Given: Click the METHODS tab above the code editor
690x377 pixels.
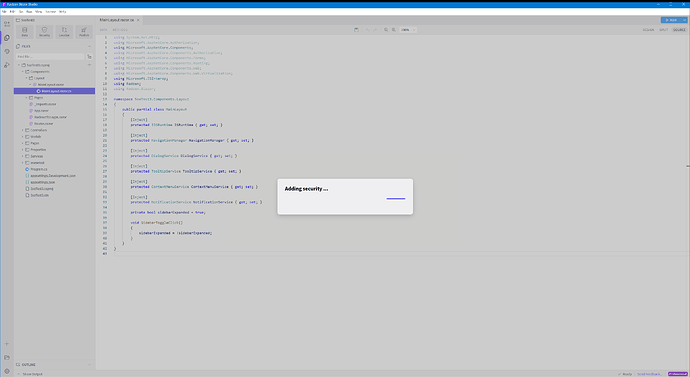Looking at the screenshot, I should [x=120, y=30].
